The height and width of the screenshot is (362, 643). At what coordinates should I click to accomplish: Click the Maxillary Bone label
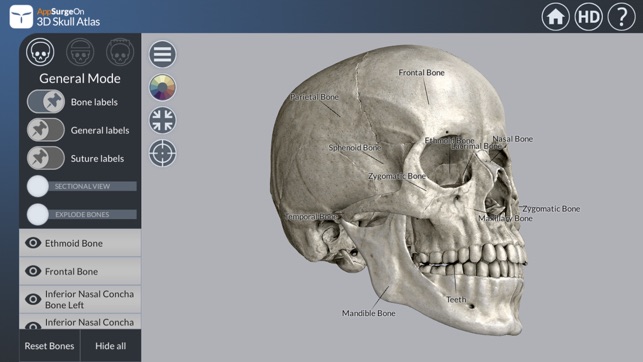[505, 219]
